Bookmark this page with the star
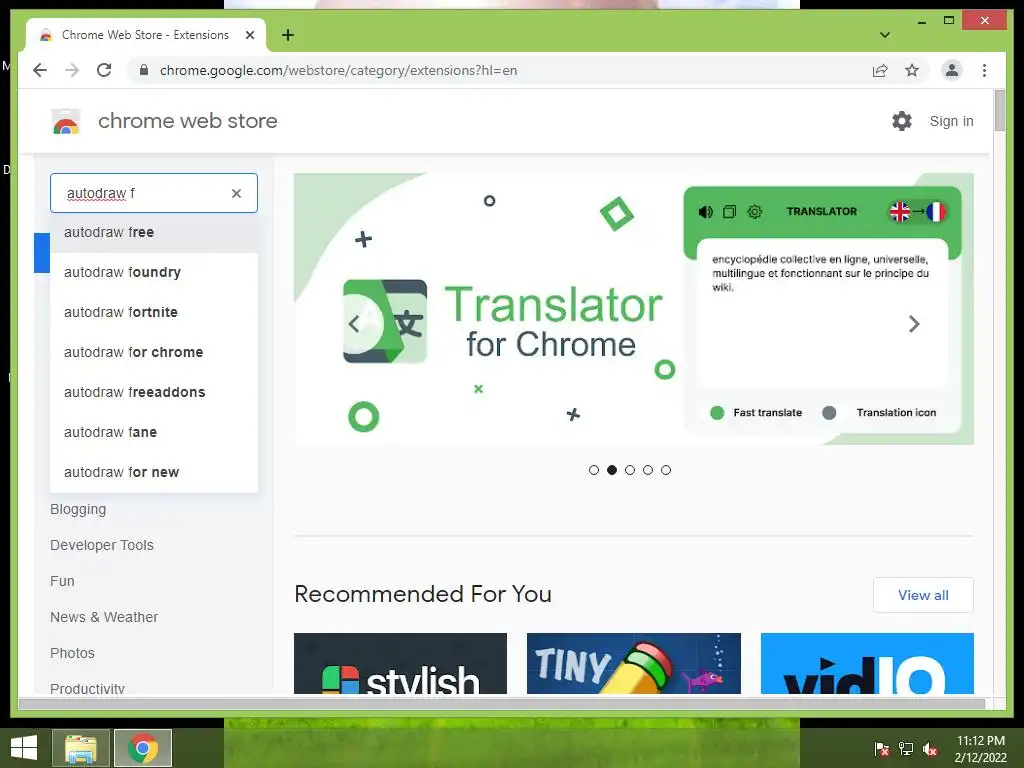This screenshot has width=1024, height=768. pos(912,71)
